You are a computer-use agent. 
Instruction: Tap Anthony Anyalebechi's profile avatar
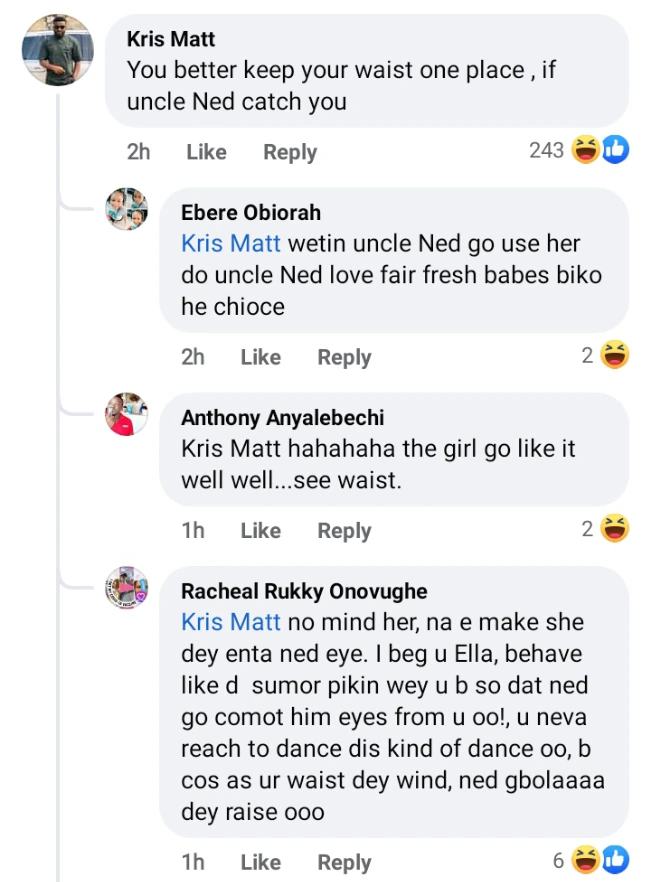coord(127,414)
